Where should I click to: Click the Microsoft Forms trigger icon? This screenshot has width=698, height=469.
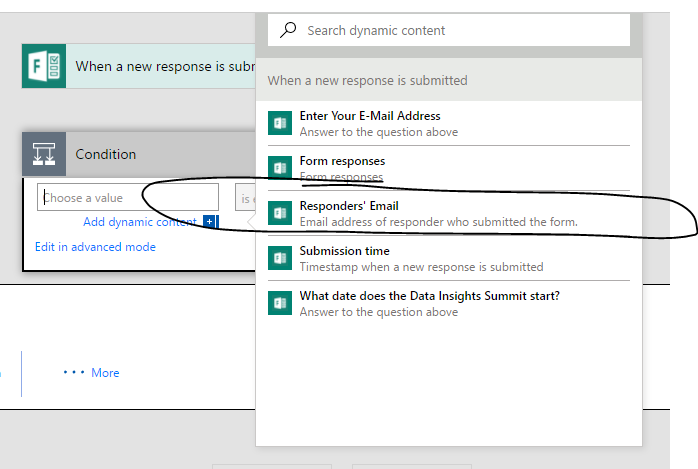pos(44,66)
